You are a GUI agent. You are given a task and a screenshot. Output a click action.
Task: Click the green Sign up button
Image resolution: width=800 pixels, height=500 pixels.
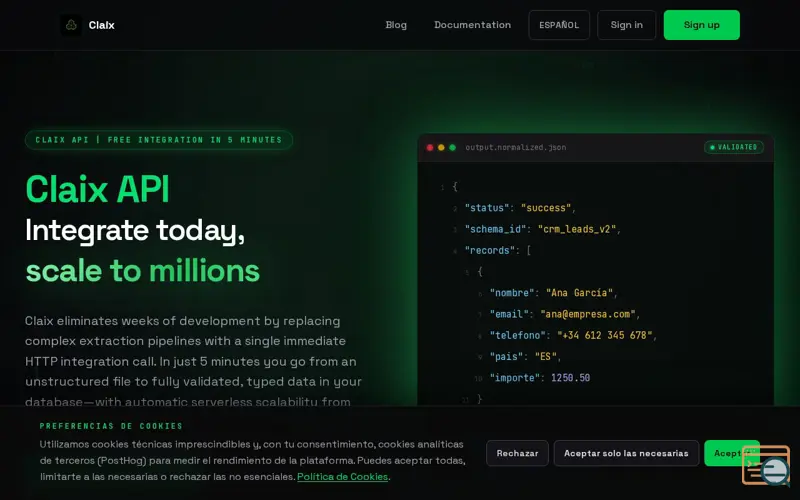(702, 25)
